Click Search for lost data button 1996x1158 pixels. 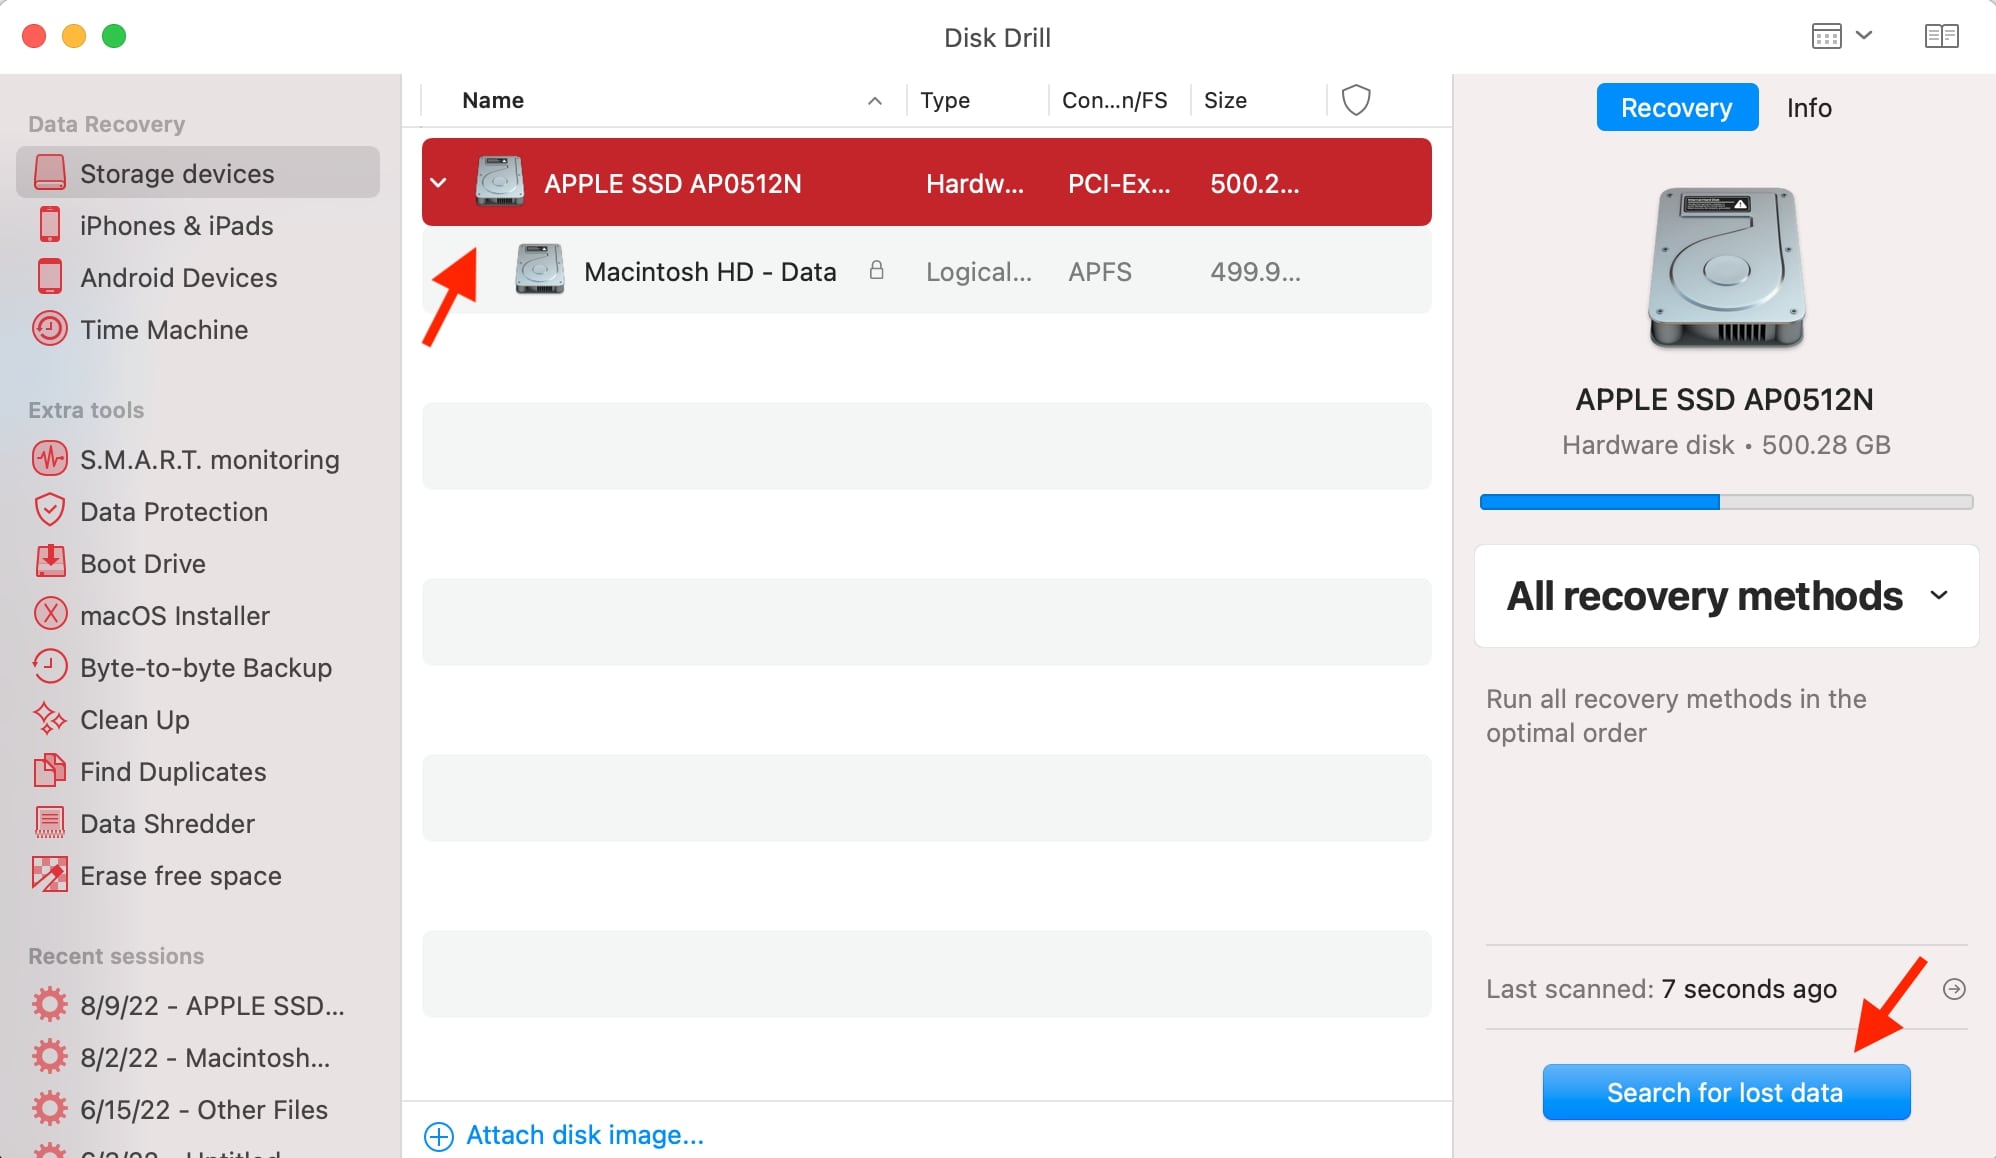point(1725,1092)
